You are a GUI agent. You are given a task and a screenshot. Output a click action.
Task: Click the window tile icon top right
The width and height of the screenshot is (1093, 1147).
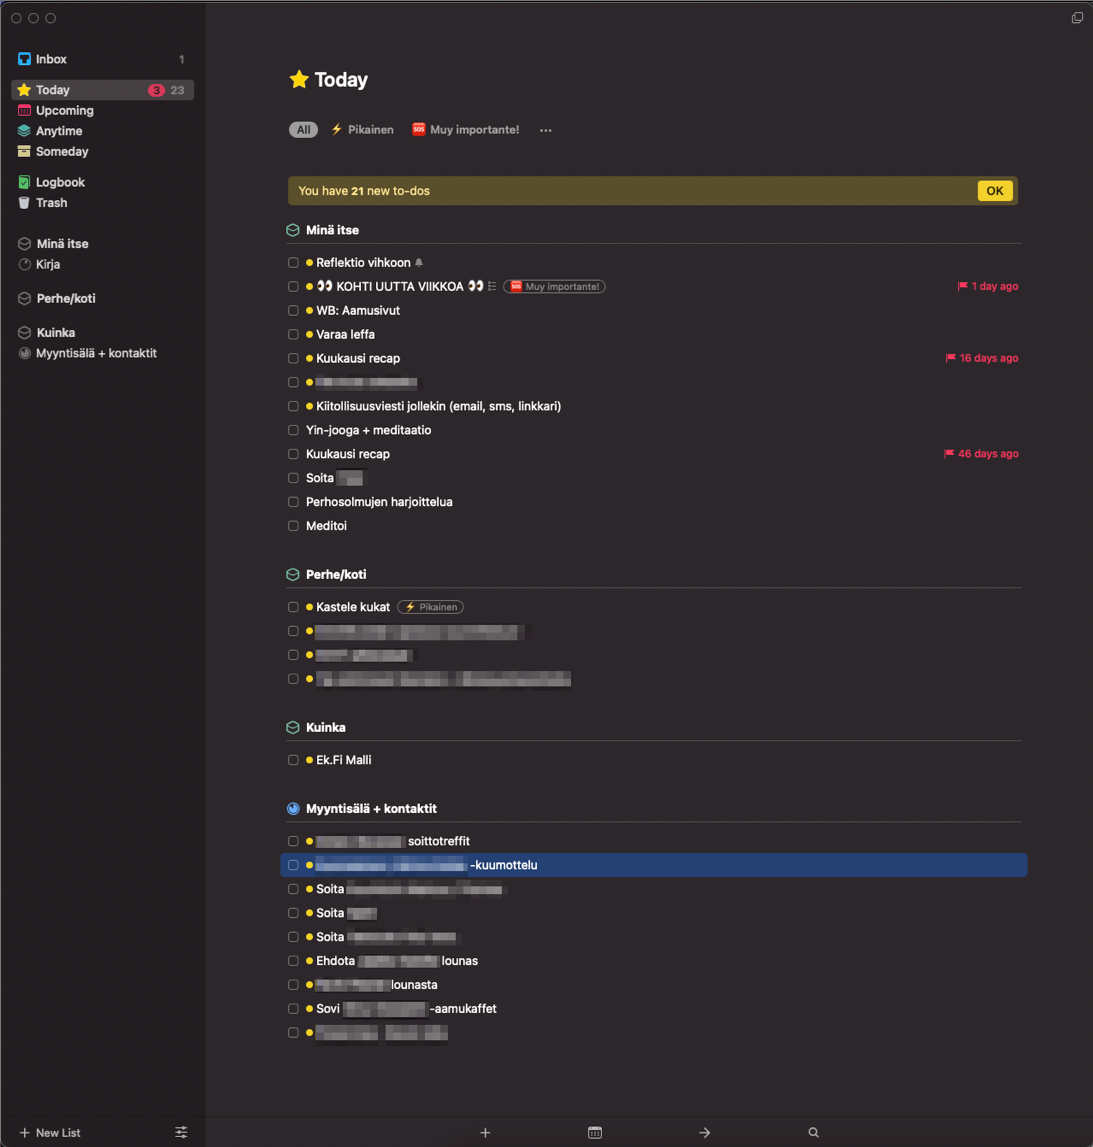[x=1077, y=18]
